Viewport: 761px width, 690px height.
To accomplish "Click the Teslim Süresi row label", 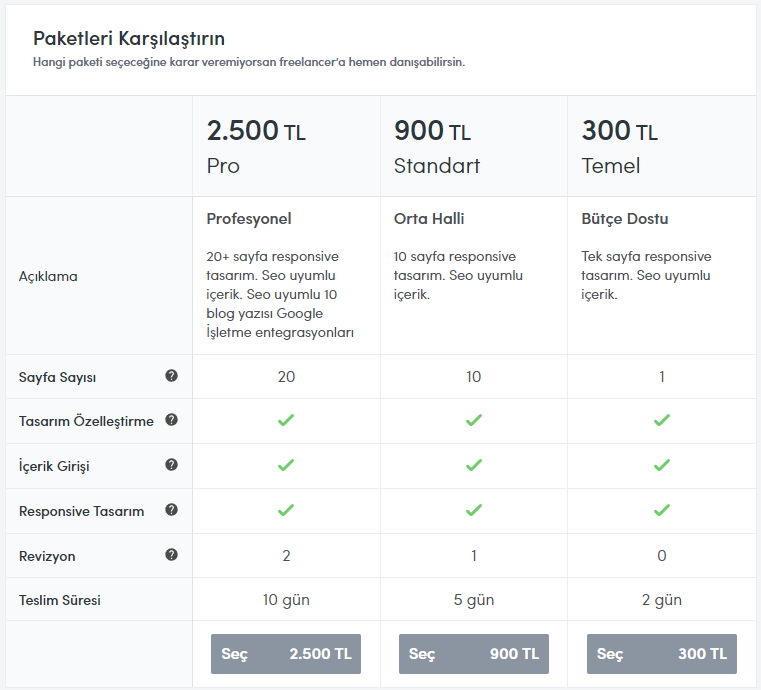I will (x=60, y=600).
